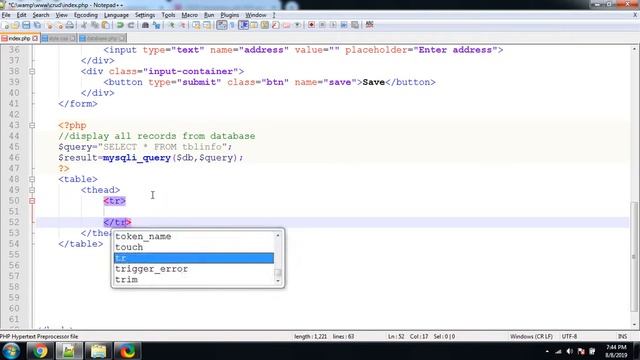Open the Function List panel icon
Screen dimensions: 640x360
[276, 25]
